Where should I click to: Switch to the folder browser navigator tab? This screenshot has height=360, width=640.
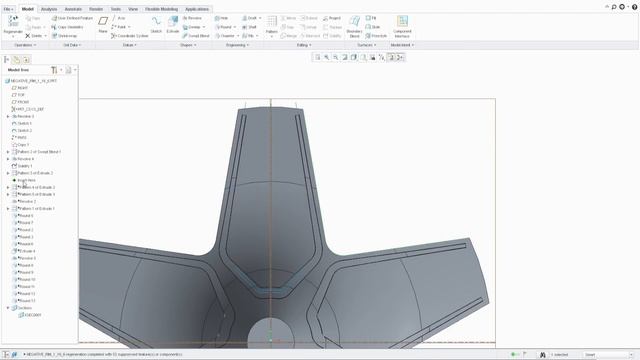[16, 60]
